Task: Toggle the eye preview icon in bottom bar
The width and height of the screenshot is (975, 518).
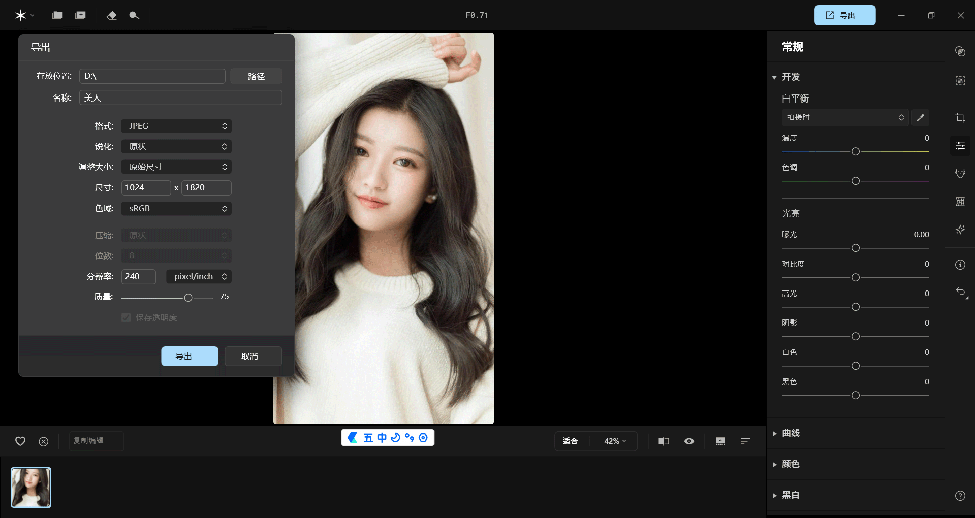Action: [689, 441]
